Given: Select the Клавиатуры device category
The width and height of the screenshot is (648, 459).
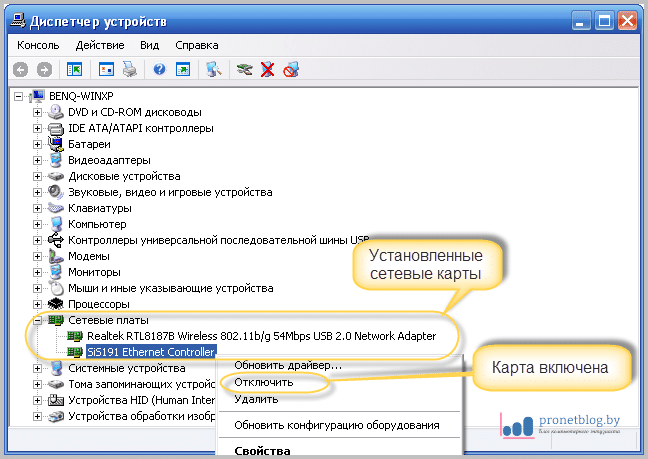Looking at the screenshot, I should (99, 208).
